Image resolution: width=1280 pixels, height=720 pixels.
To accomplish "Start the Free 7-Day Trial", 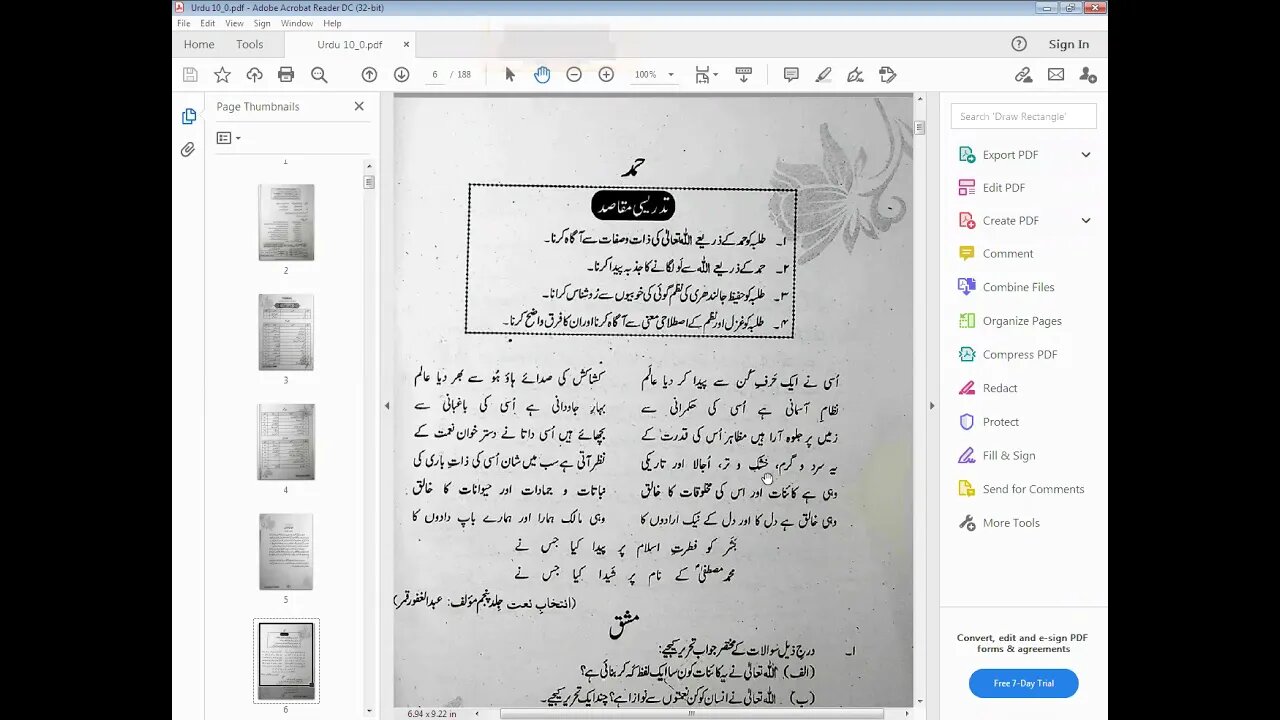I will click(1023, 684).
